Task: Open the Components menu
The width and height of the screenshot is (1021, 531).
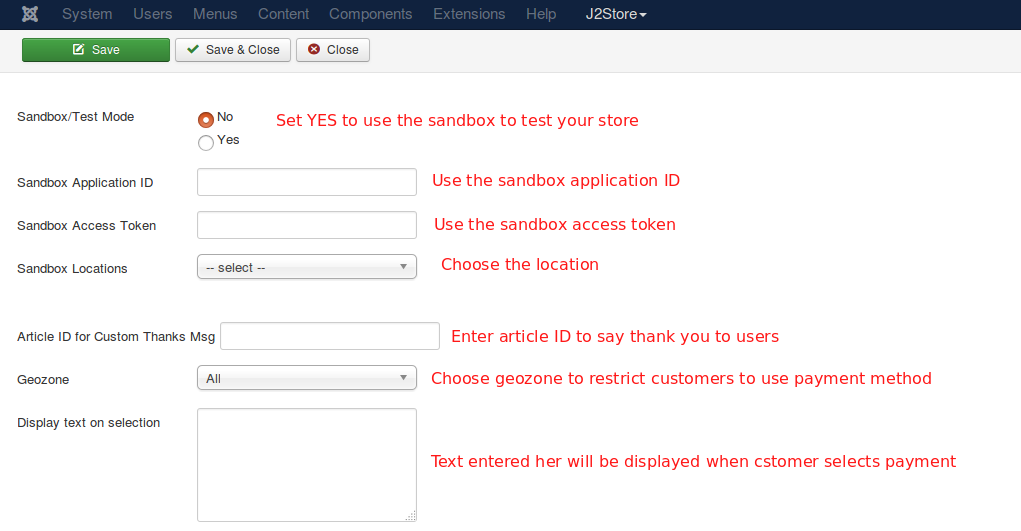Action: pos(370,14)
